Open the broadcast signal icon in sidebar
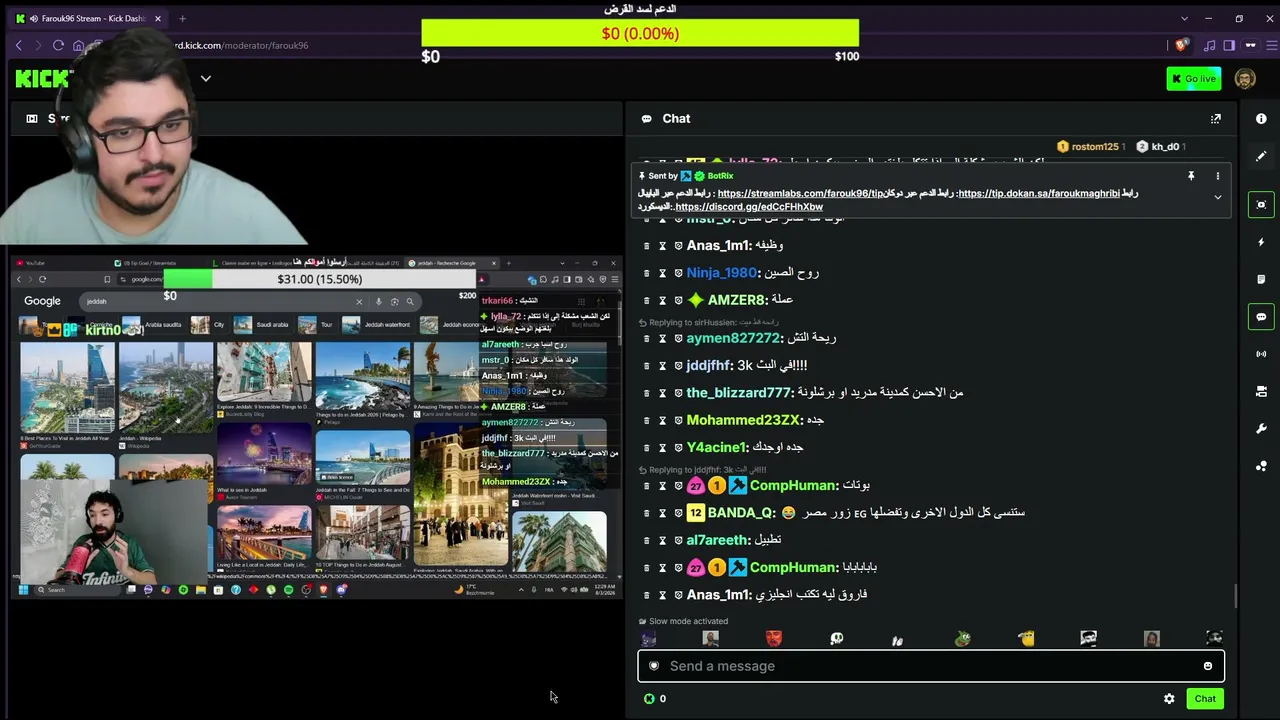 (x=1261, y=354)
